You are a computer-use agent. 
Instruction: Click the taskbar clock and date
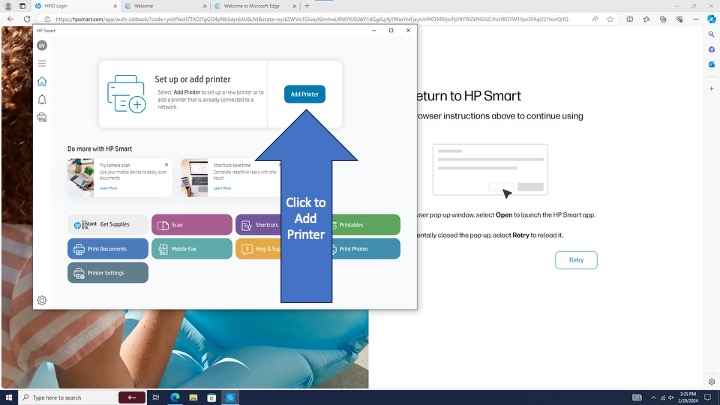pyautogui.click(x=688, y=398)
